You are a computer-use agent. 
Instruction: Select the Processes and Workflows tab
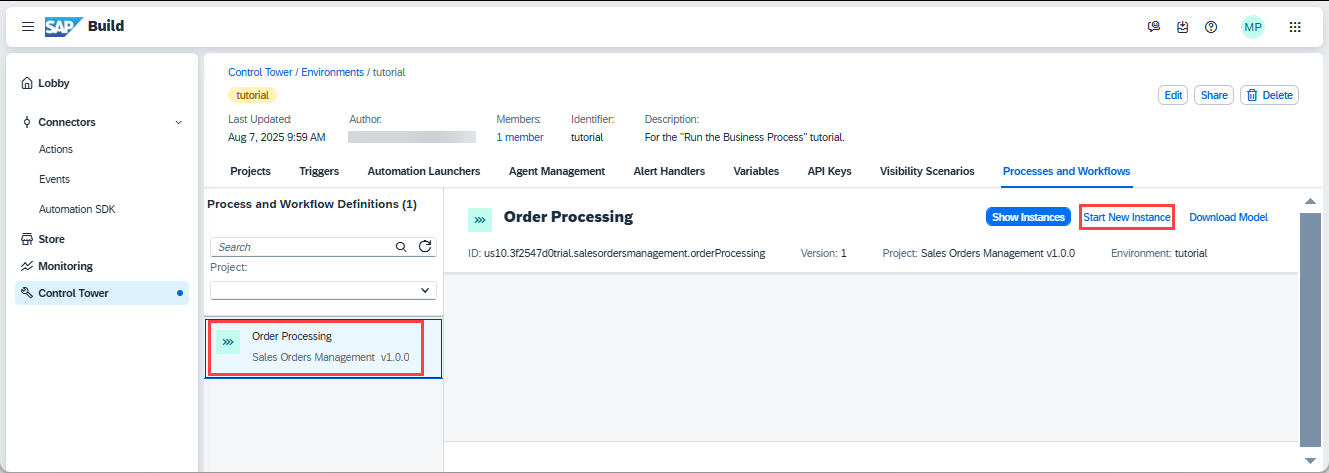[1067, 171]
